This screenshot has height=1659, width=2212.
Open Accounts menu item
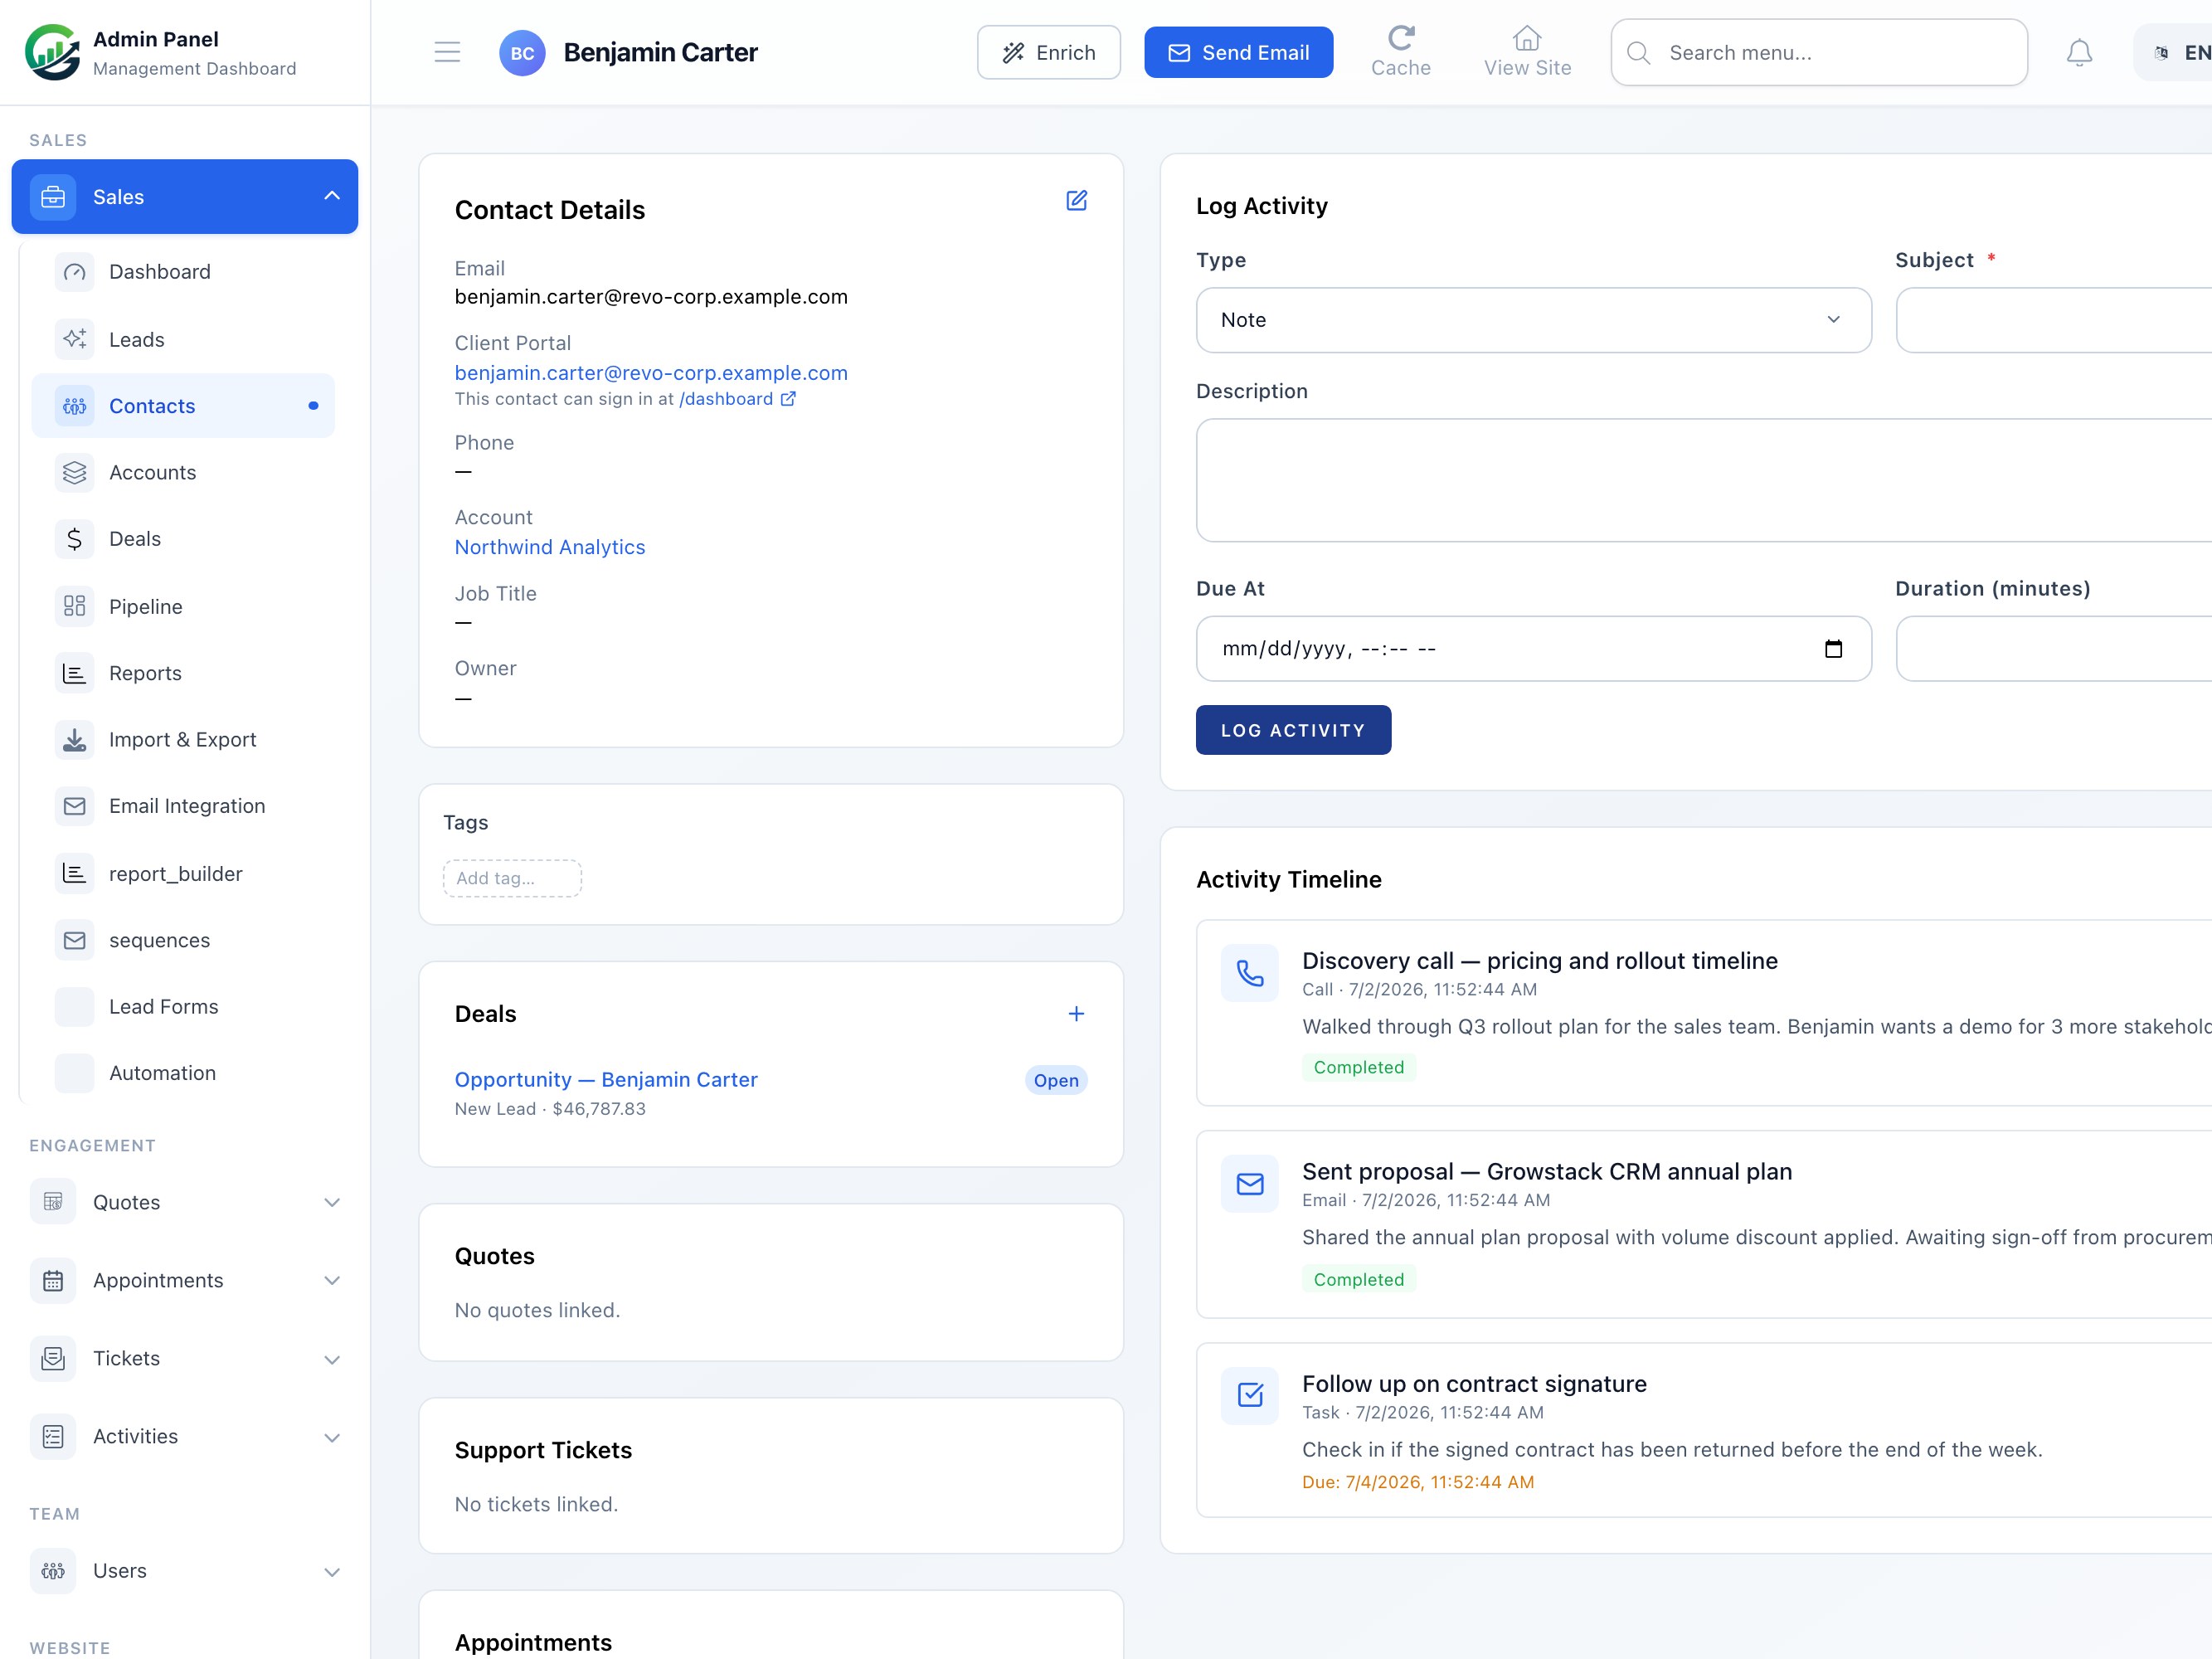click(183, 472)
